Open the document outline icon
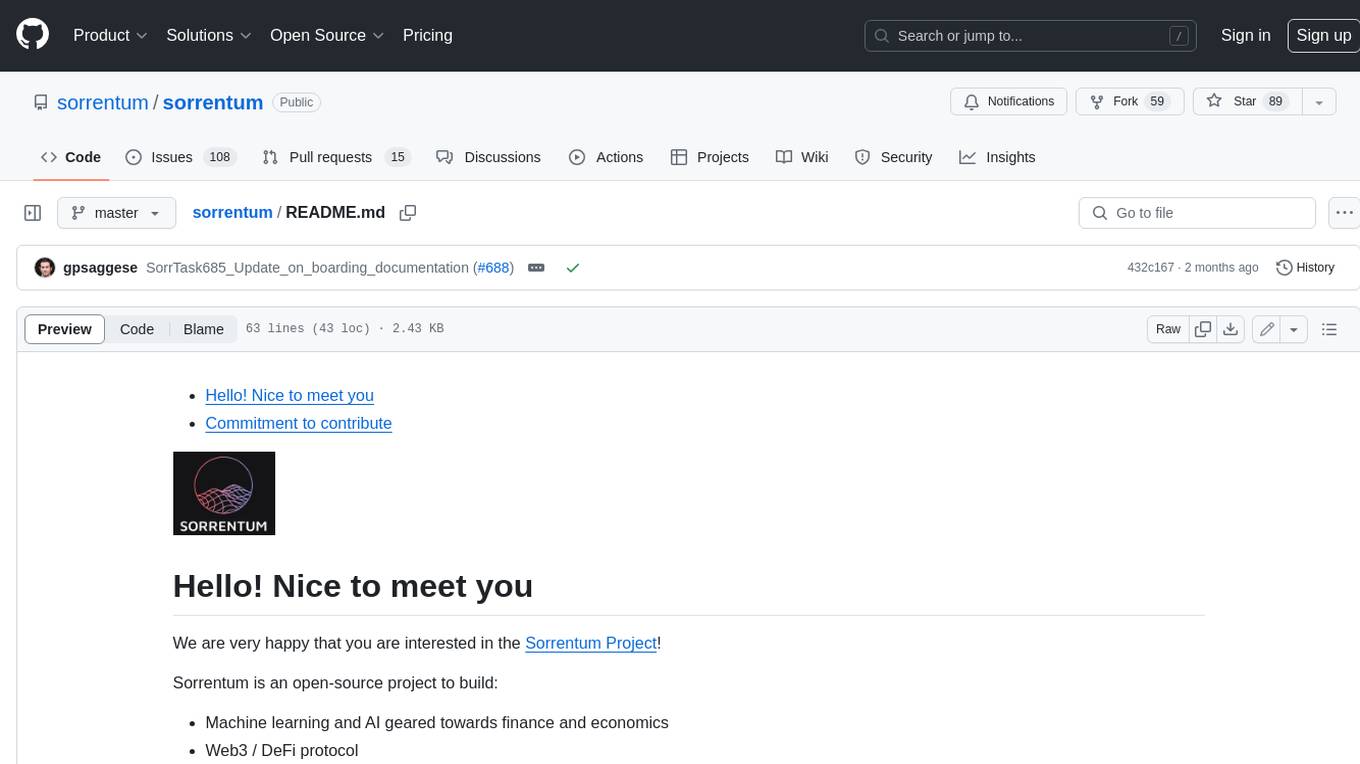This screenshot has height=764, width=1360. (1329, 329)
